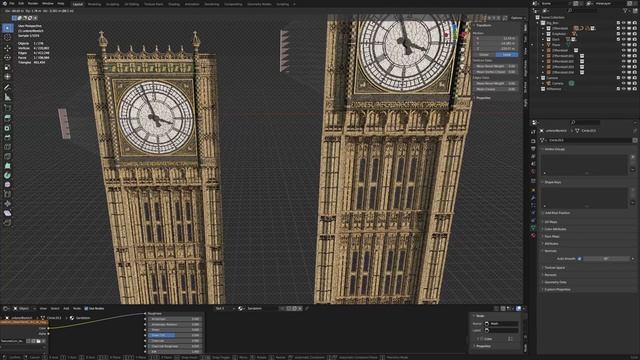Select the Knife tool
The width and height of the screenshot is (640, 360).
[x=7, y=156]
